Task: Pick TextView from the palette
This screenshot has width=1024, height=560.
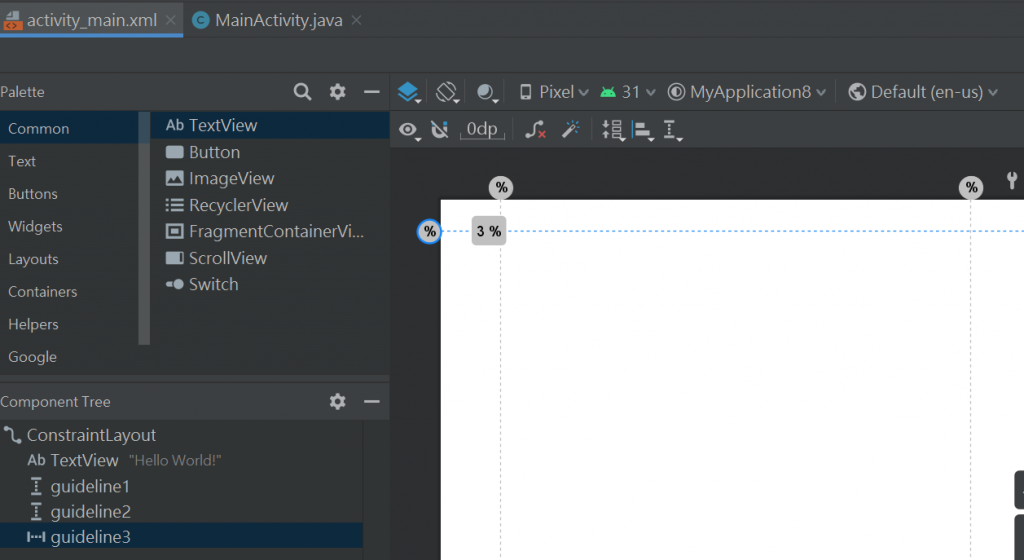Action: tap(270, 125)
